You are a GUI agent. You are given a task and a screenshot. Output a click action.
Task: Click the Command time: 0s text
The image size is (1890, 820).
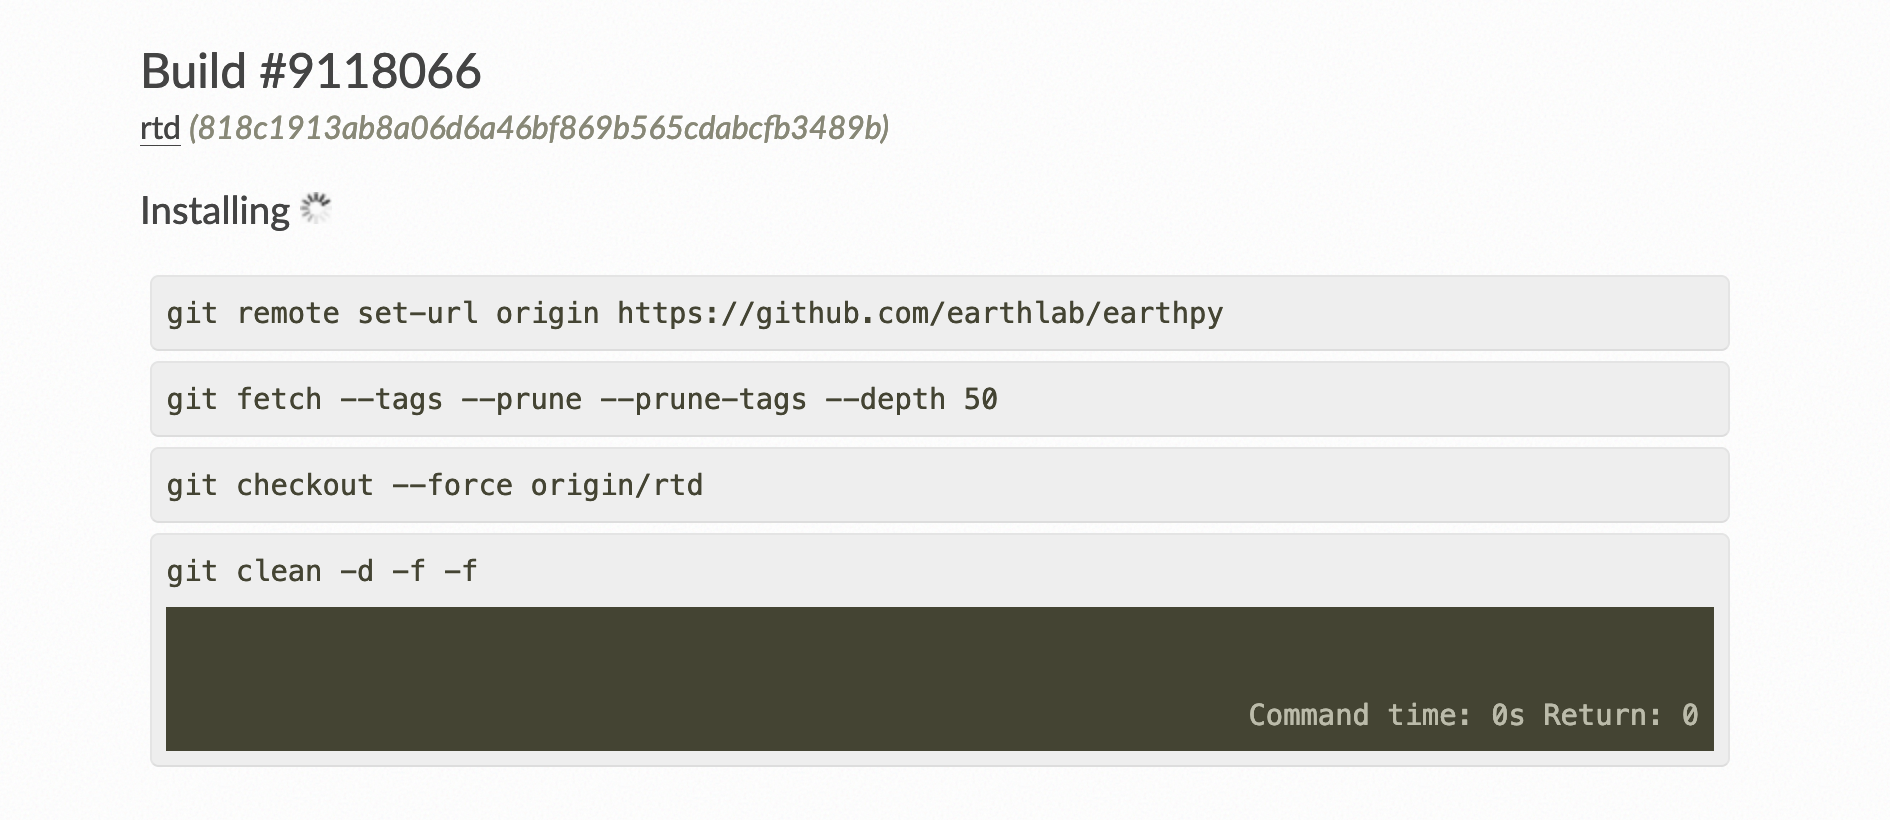[x=1386, y=715]
